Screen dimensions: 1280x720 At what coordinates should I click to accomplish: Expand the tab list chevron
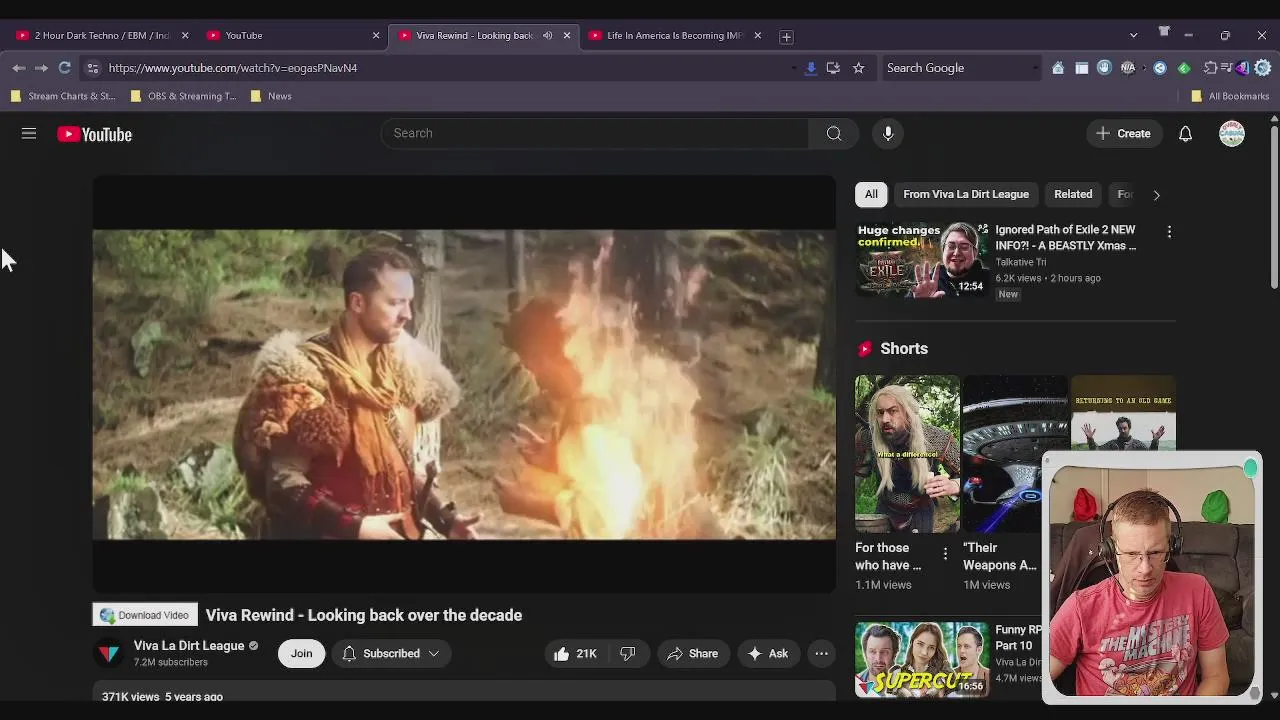click(1133, 36)
